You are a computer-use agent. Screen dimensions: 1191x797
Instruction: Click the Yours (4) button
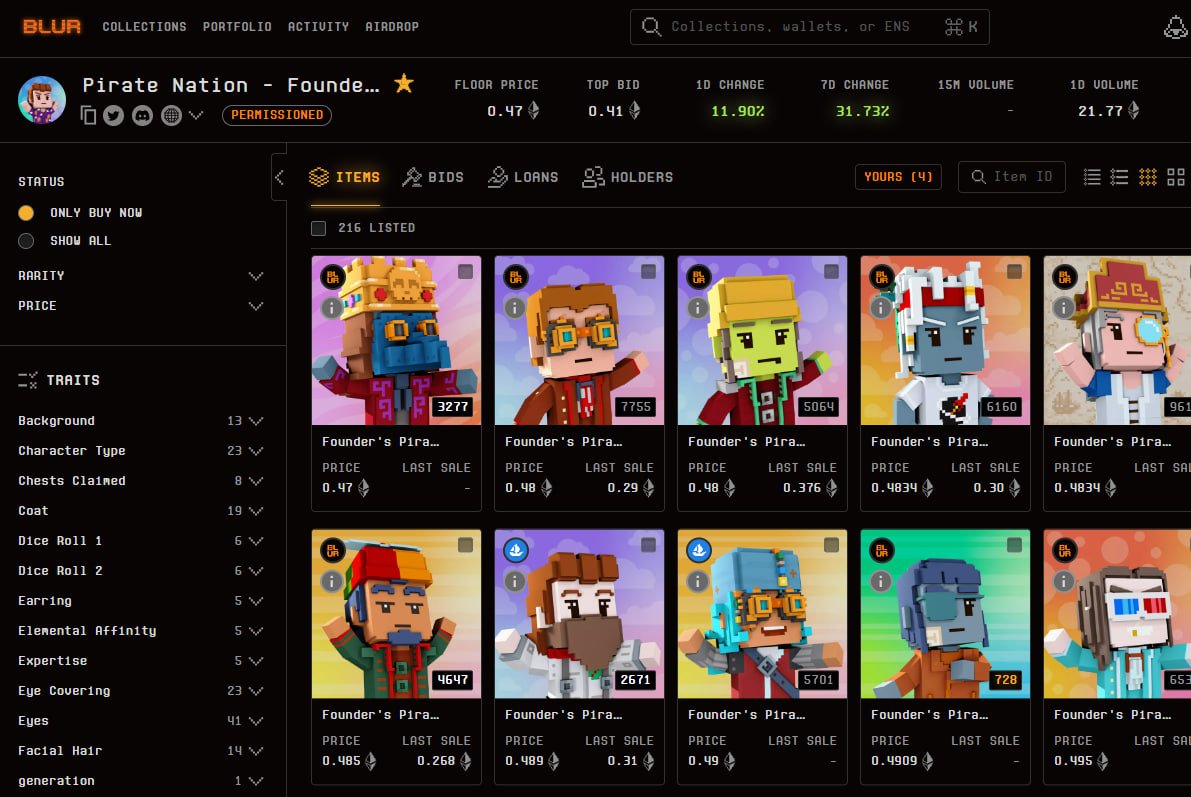(899, 177)
